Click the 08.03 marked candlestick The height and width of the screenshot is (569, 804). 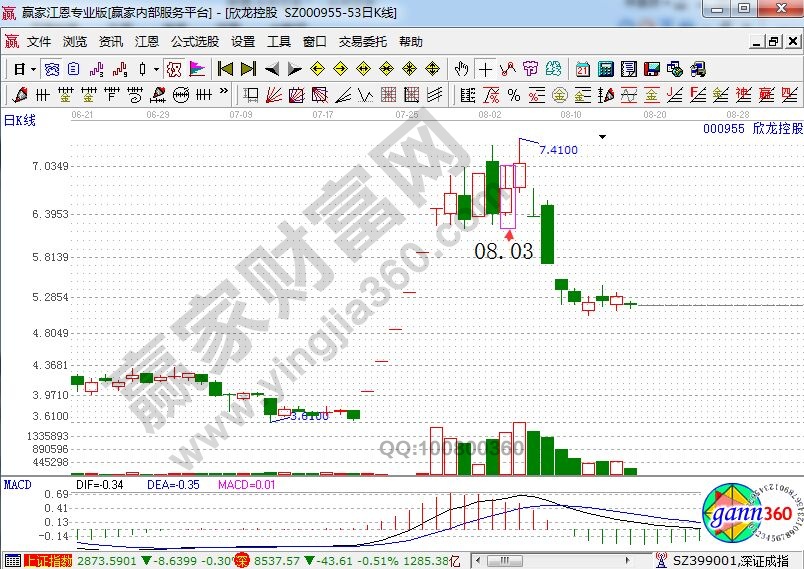pyautogui.click(x=506, y=196)
